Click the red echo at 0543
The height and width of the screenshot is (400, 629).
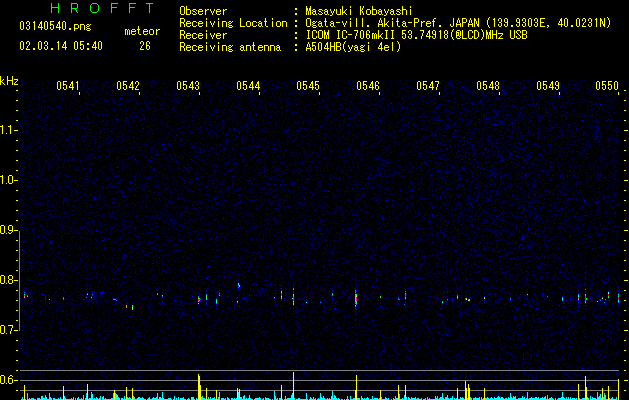pyautogui.click(x=199, y=299)
